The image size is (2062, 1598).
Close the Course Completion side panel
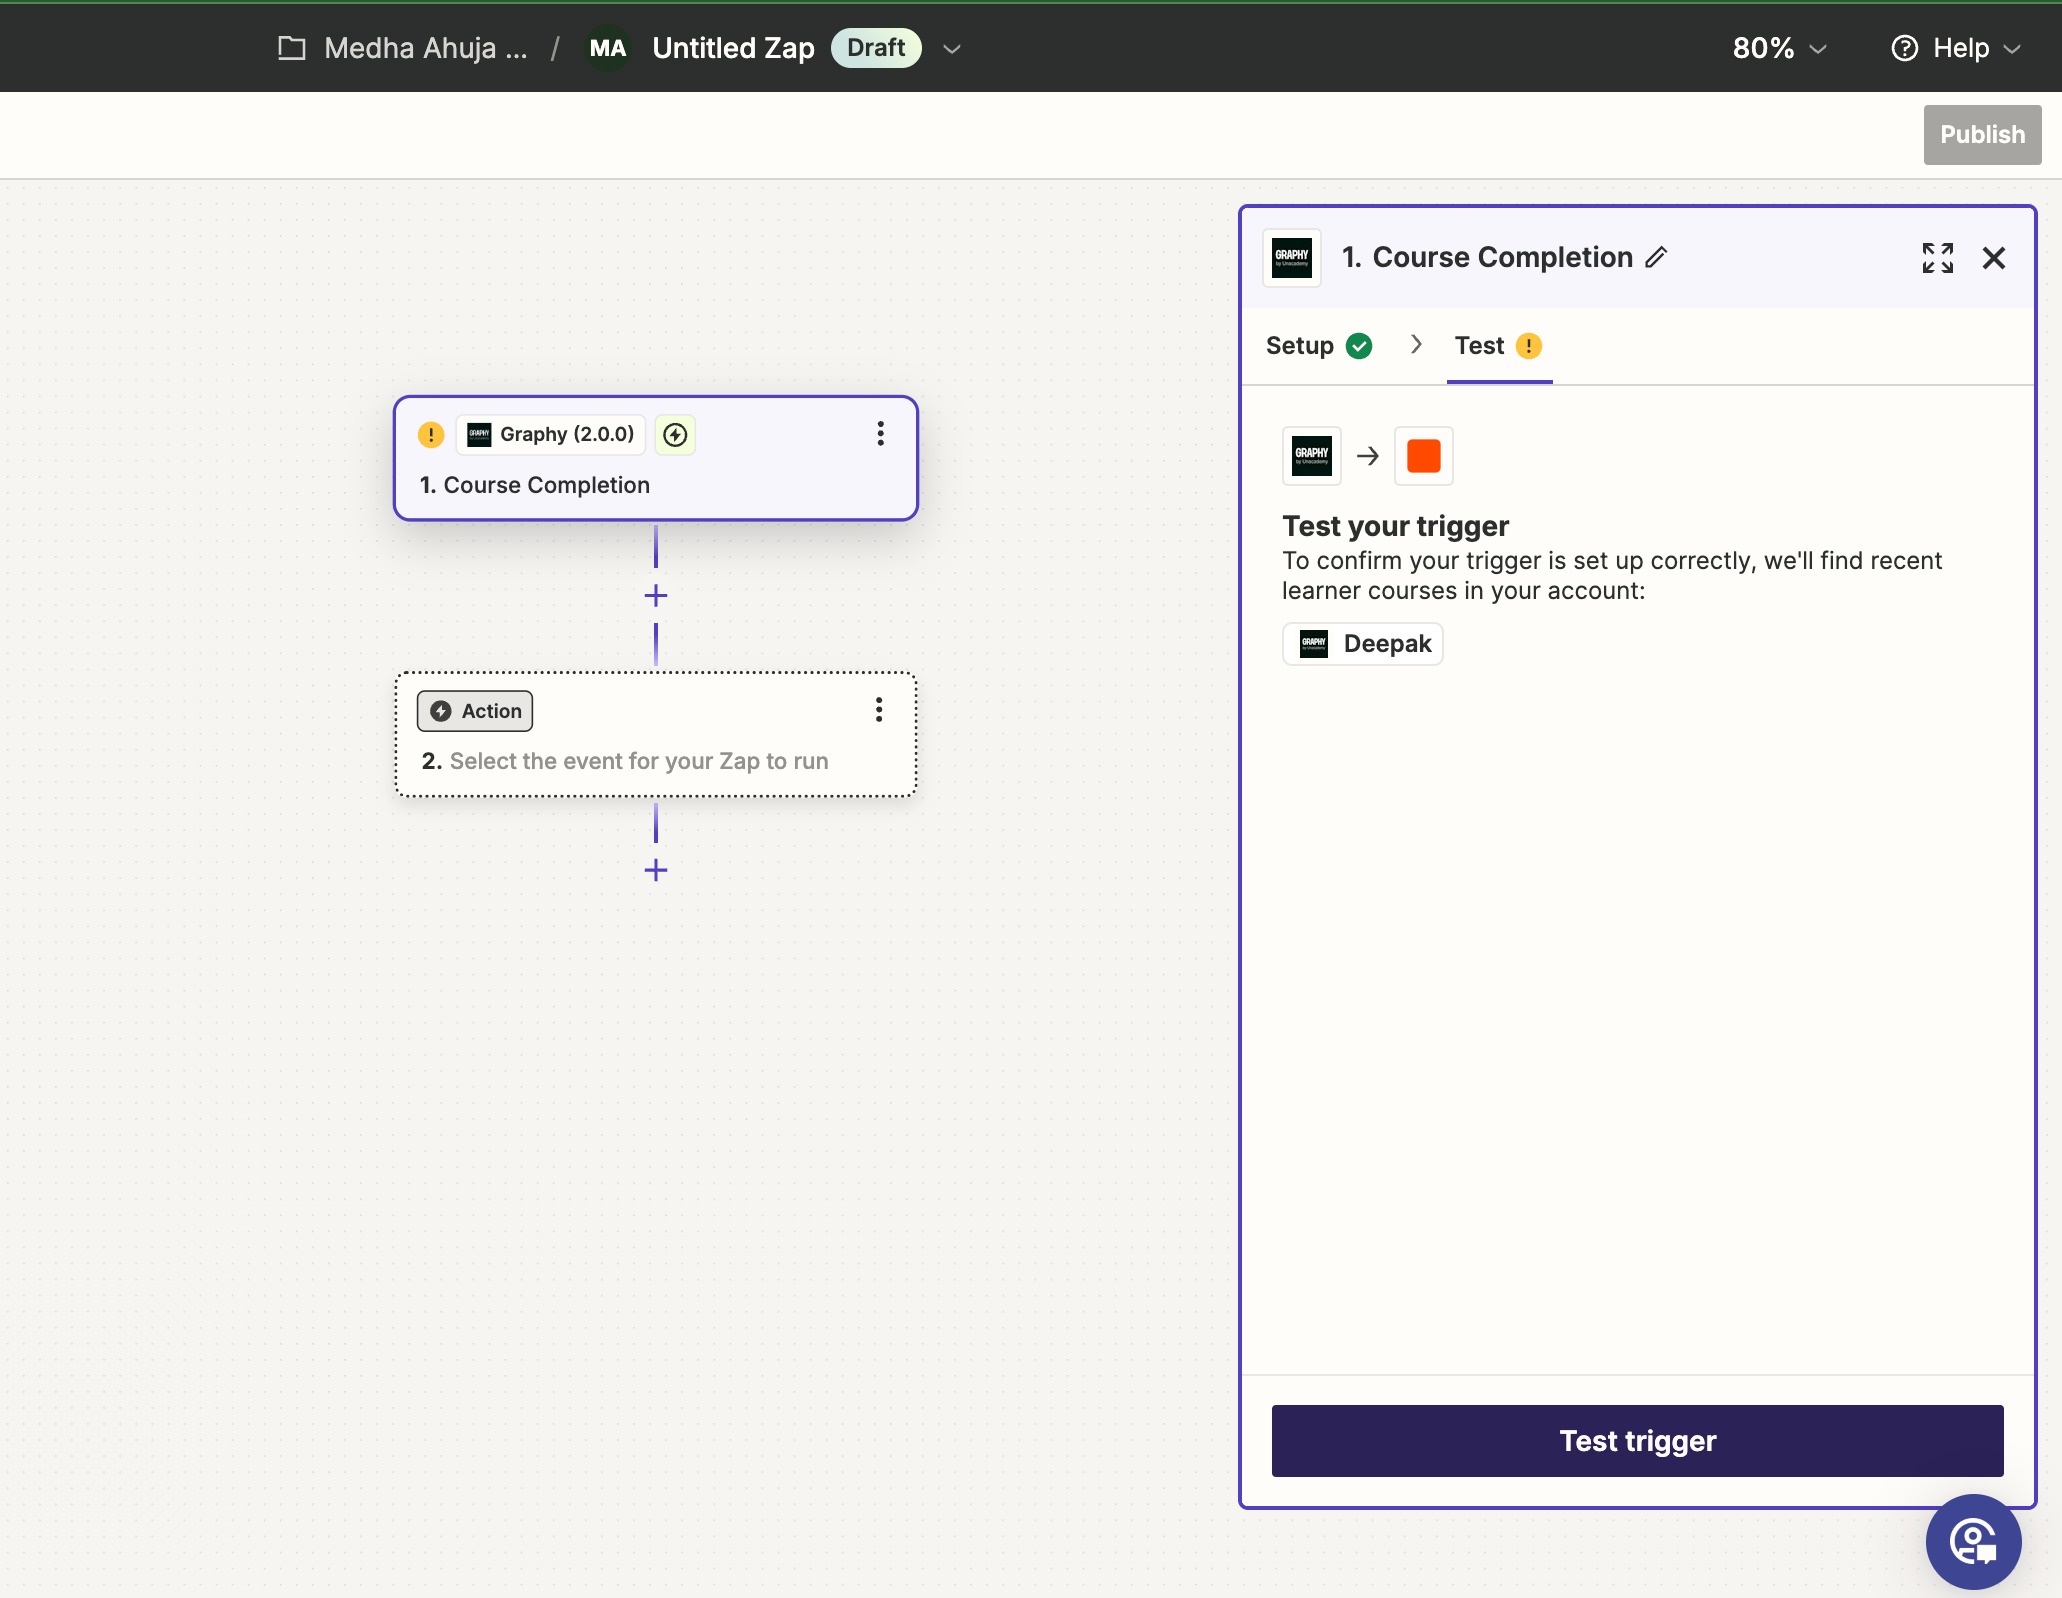coord(1993,258)
